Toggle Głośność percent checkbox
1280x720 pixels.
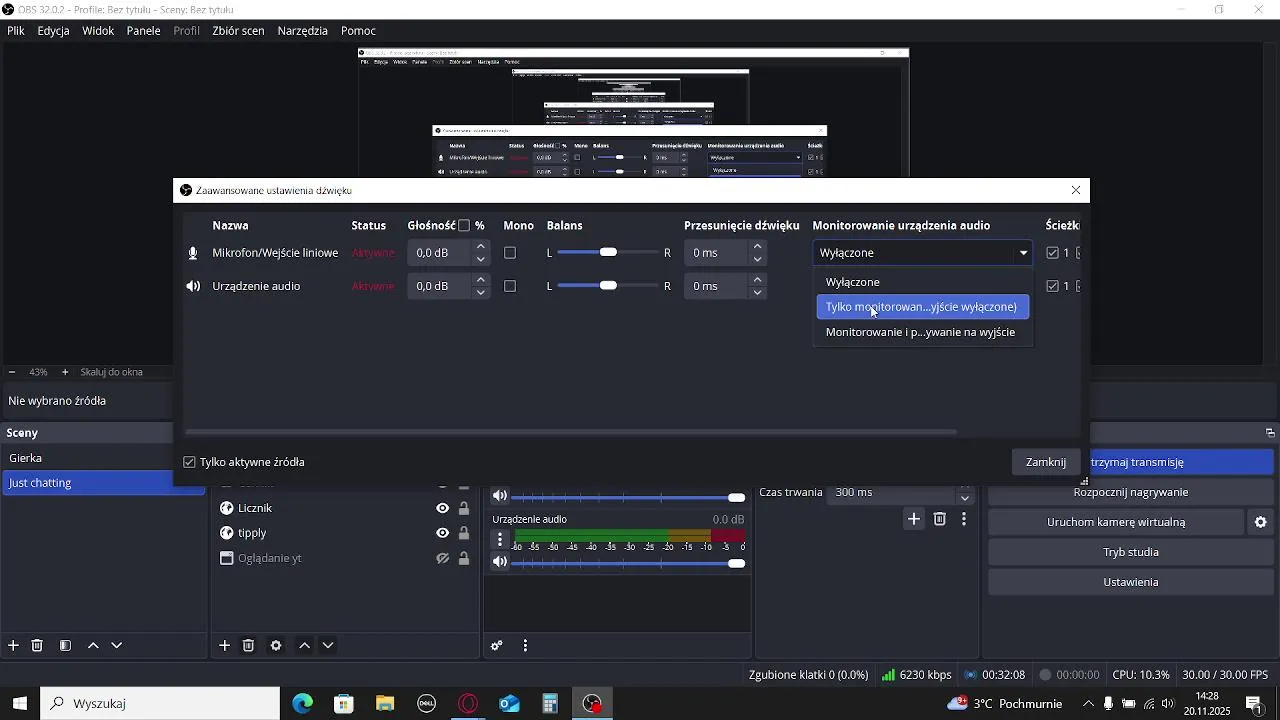coord(464,226)
